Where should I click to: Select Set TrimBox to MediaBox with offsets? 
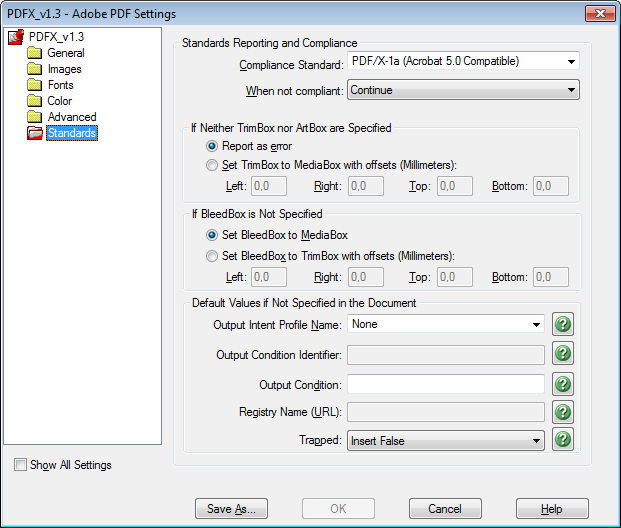coord(212,165)
